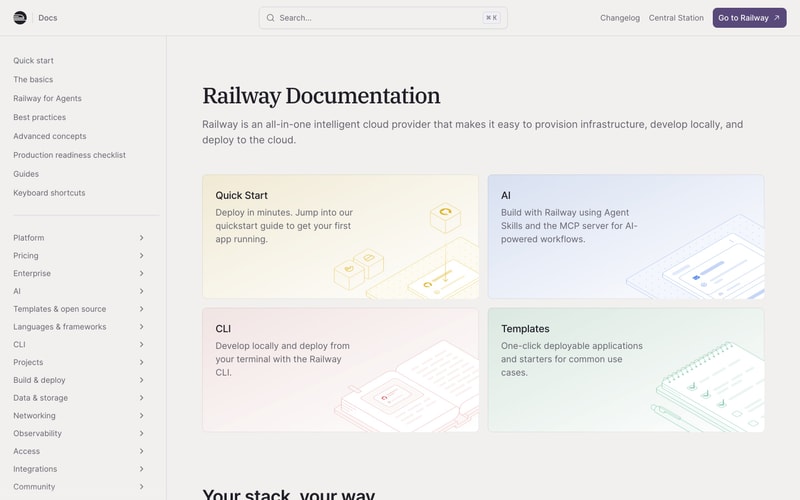Expand the Integrations section chevron
Image resolution: width=800 pixels, height=500 pixels.
141,469
